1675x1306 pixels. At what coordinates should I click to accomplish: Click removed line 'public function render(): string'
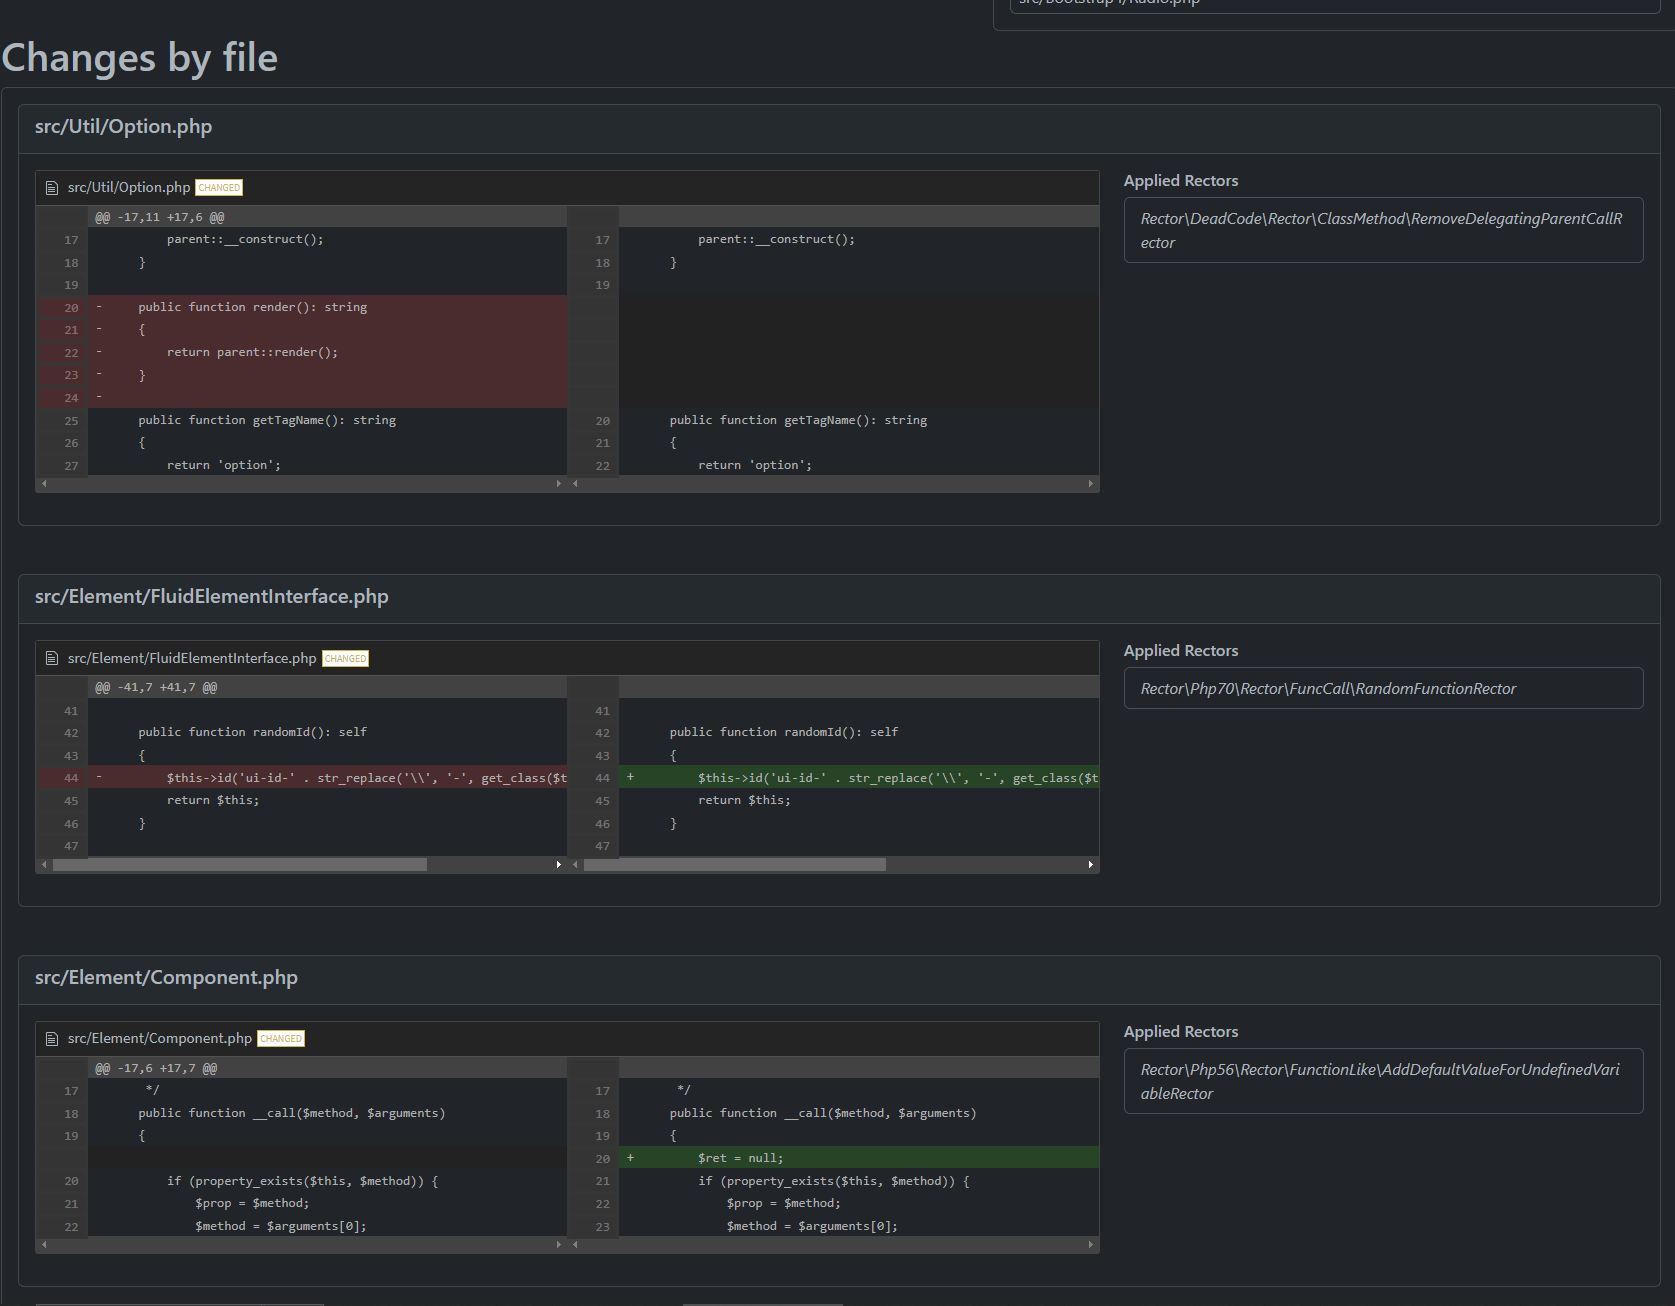point(252,307)
